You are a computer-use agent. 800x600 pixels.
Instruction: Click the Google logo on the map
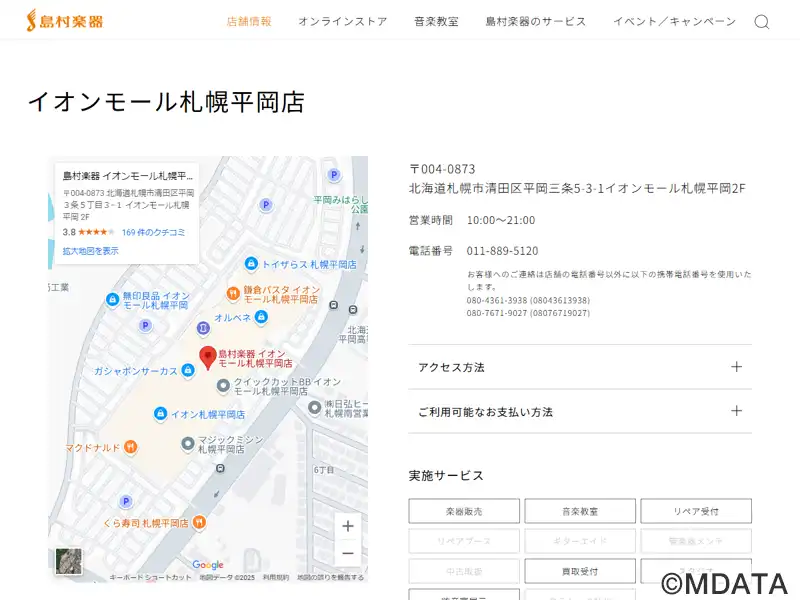pyautogui.click(x=208, y=564)
